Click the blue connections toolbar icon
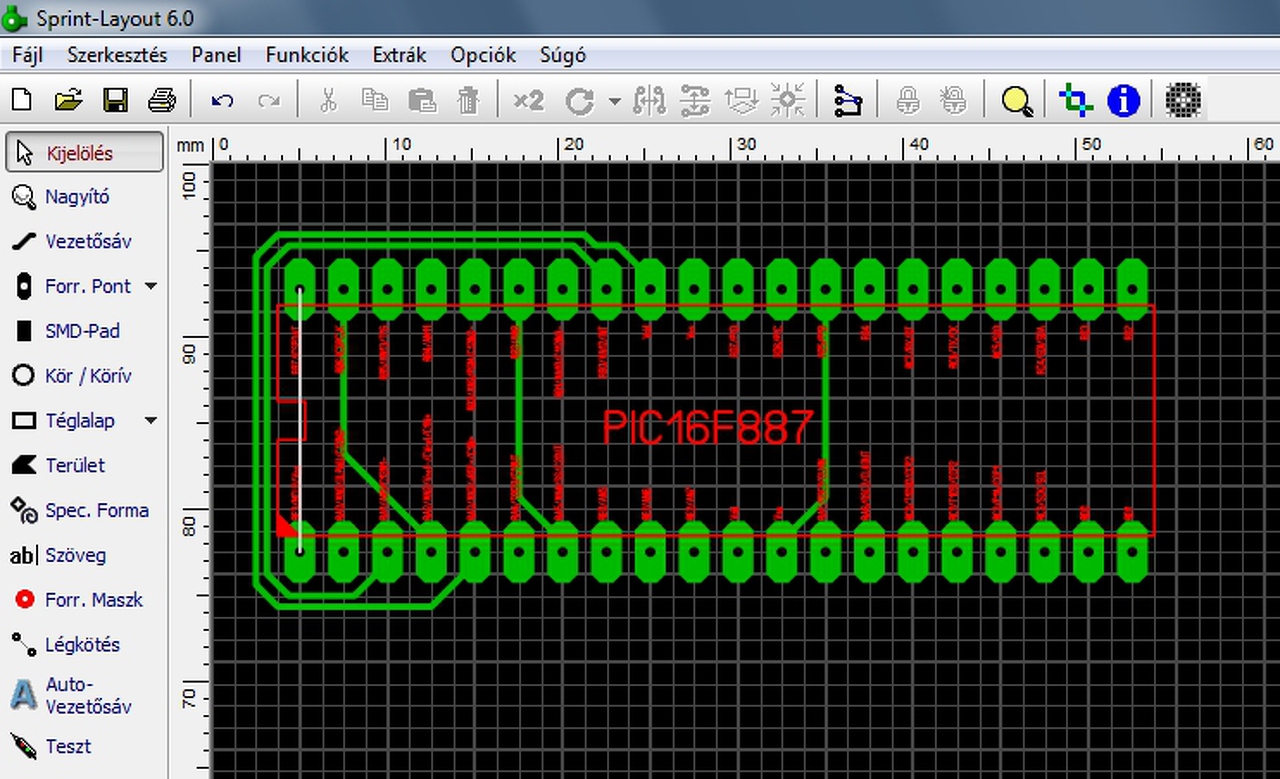This screenshot has height=779, width=1280. tap(848, 100)
